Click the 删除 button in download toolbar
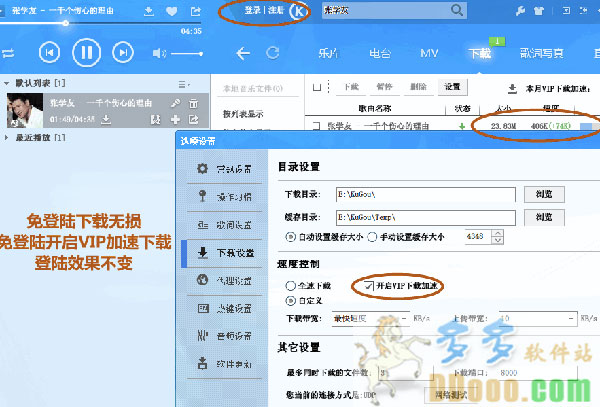Image resolution: width=600 pixels, height=407 pixels. pyautogui.click(x=418, y=87)
